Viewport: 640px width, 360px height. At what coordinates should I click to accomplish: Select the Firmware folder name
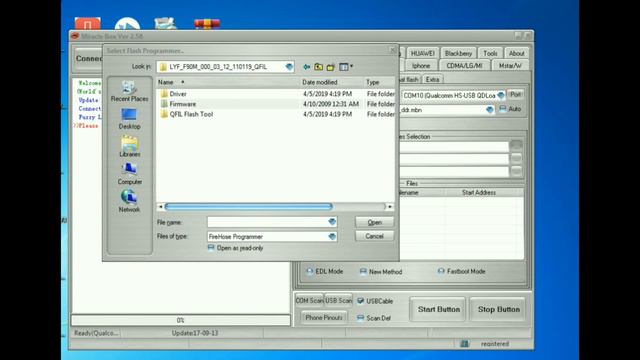(182, 104)
